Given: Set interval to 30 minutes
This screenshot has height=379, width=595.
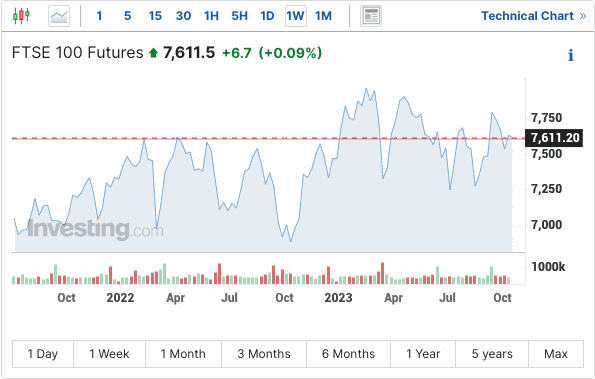Looking at the screenshot, I should 183,16.
